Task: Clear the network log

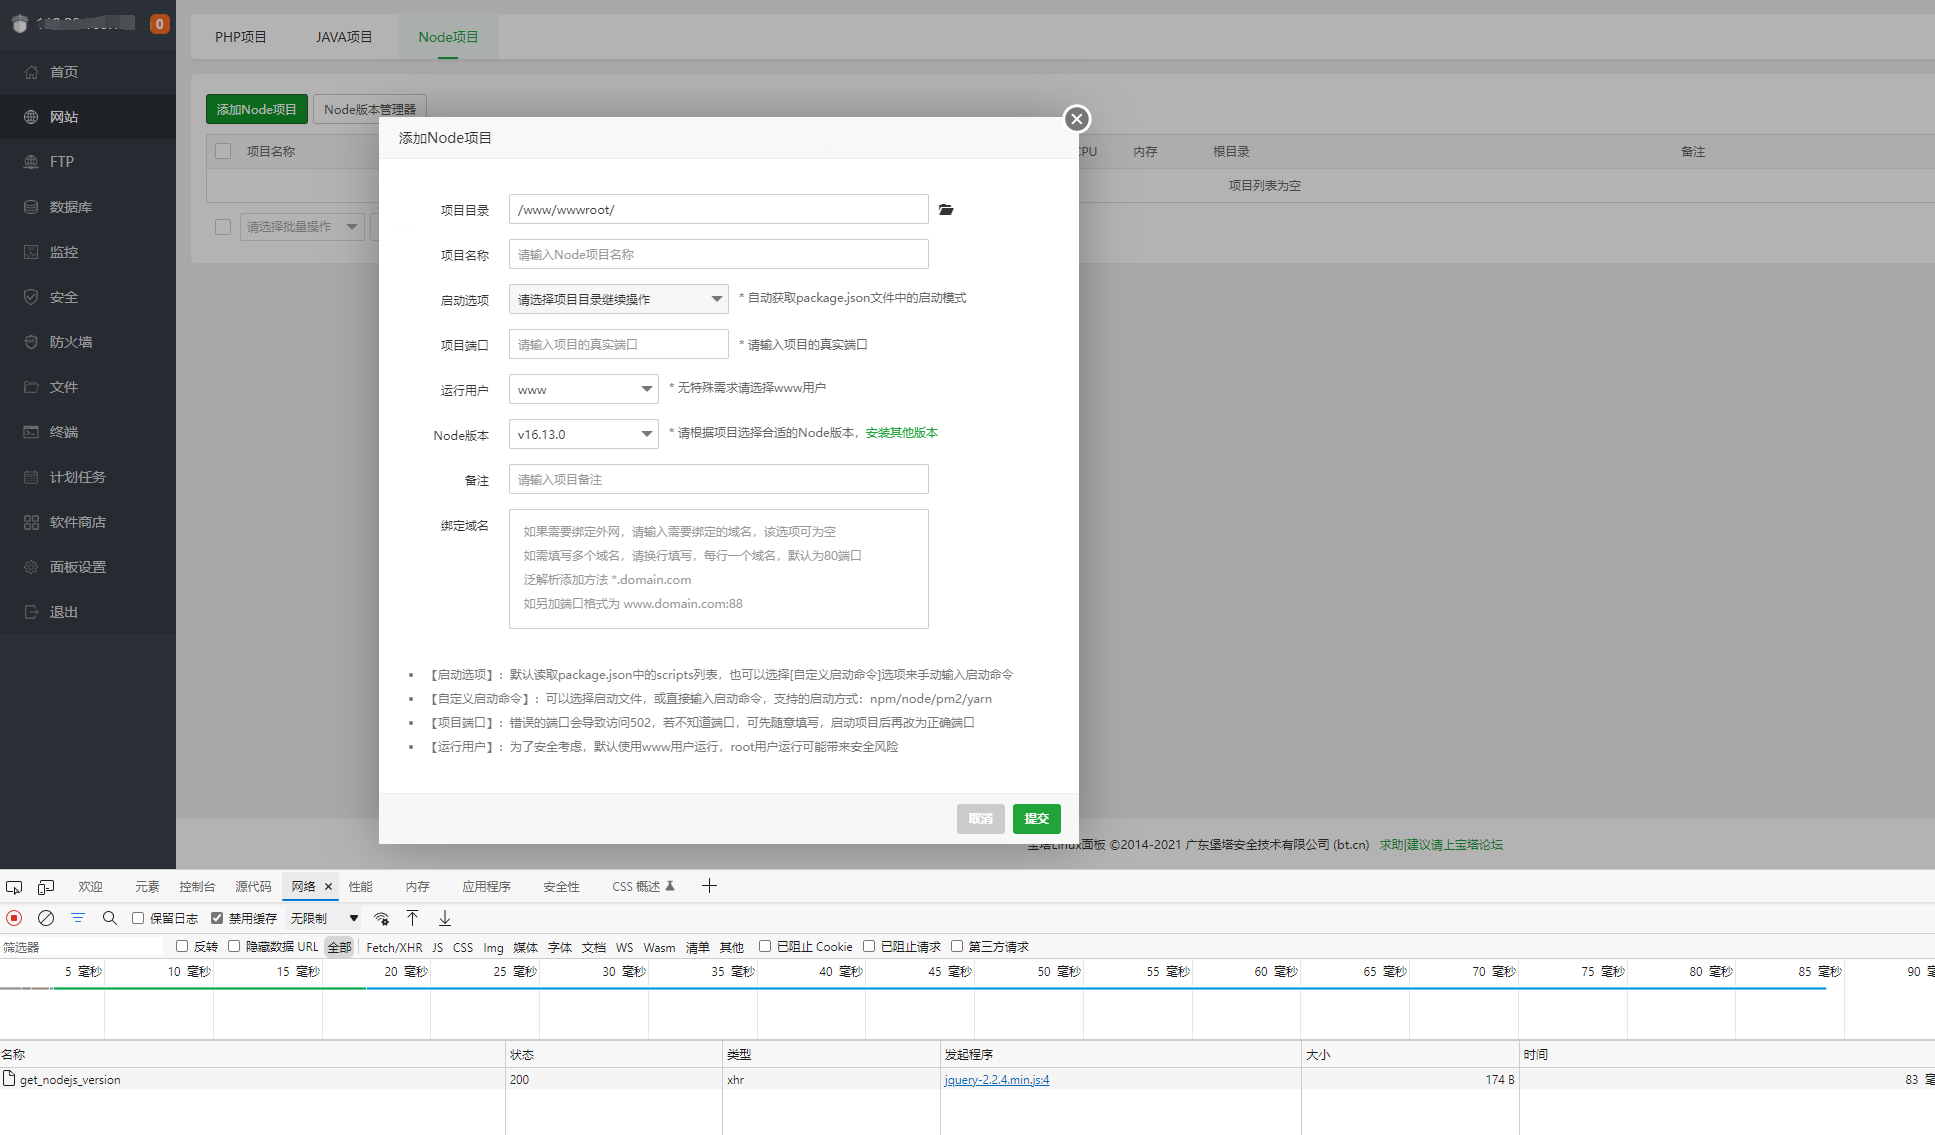Action: click(x=46, y=918)
